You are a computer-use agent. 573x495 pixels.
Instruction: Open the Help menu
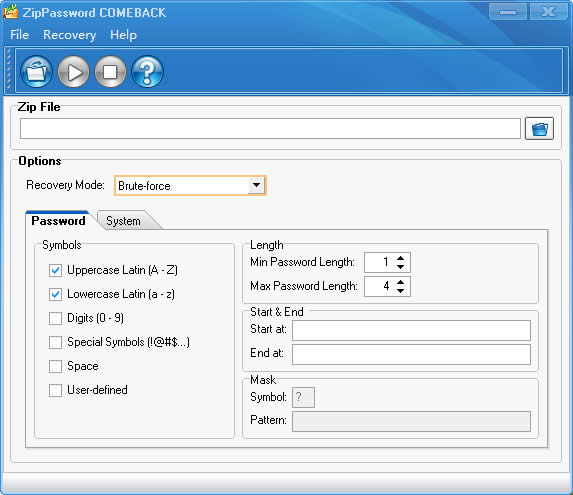click(x=123, y=35)
